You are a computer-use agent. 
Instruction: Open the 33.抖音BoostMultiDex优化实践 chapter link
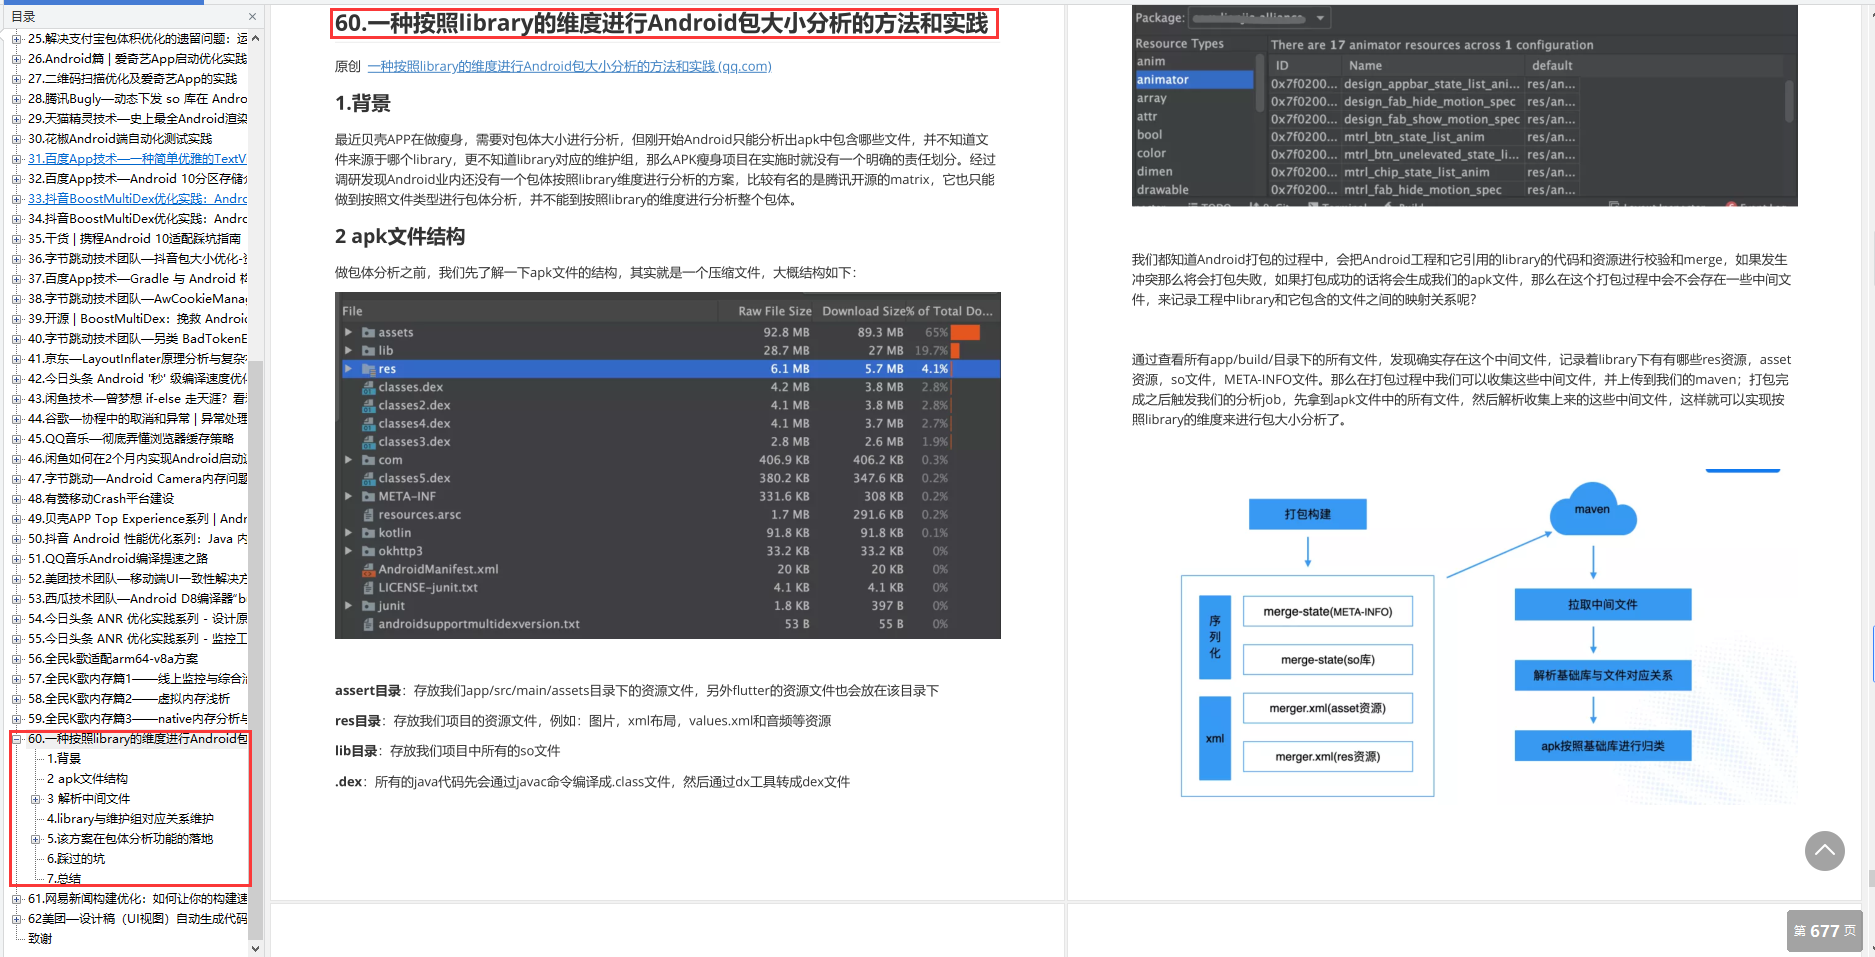[137, 199]
